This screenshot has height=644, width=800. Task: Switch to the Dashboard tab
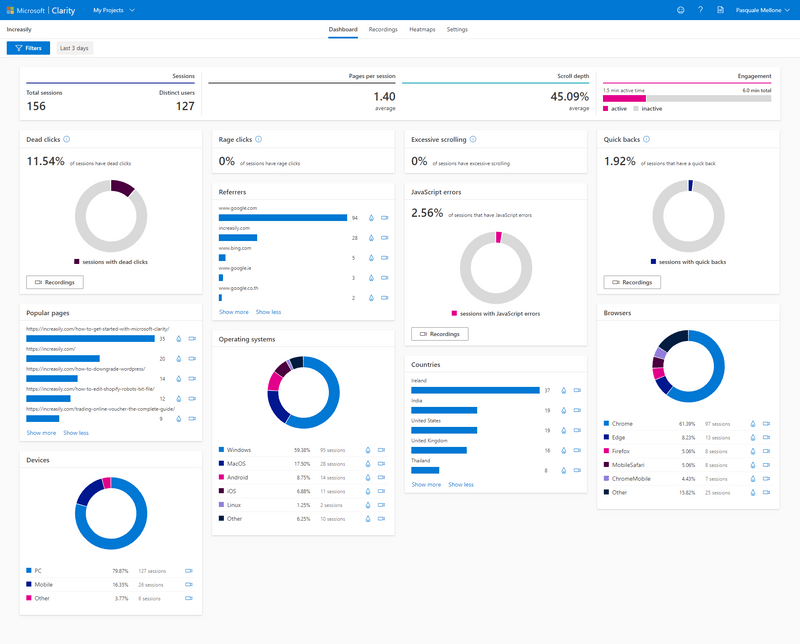(343, 30)
